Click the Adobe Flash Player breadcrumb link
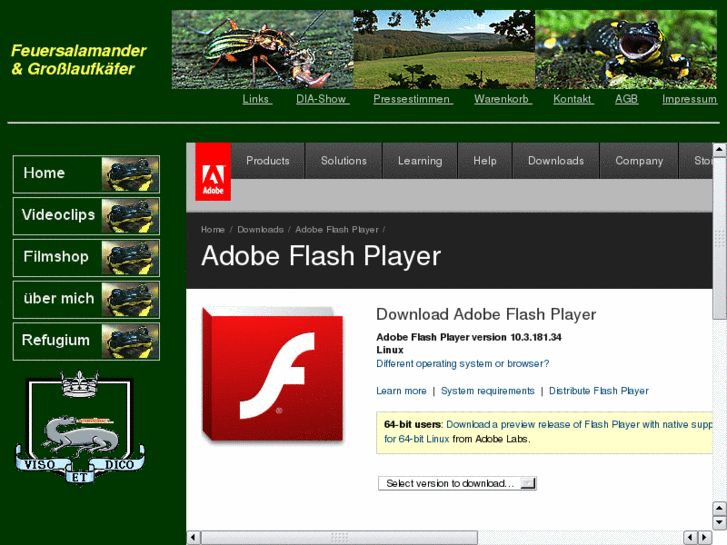 tap(337, 230)
